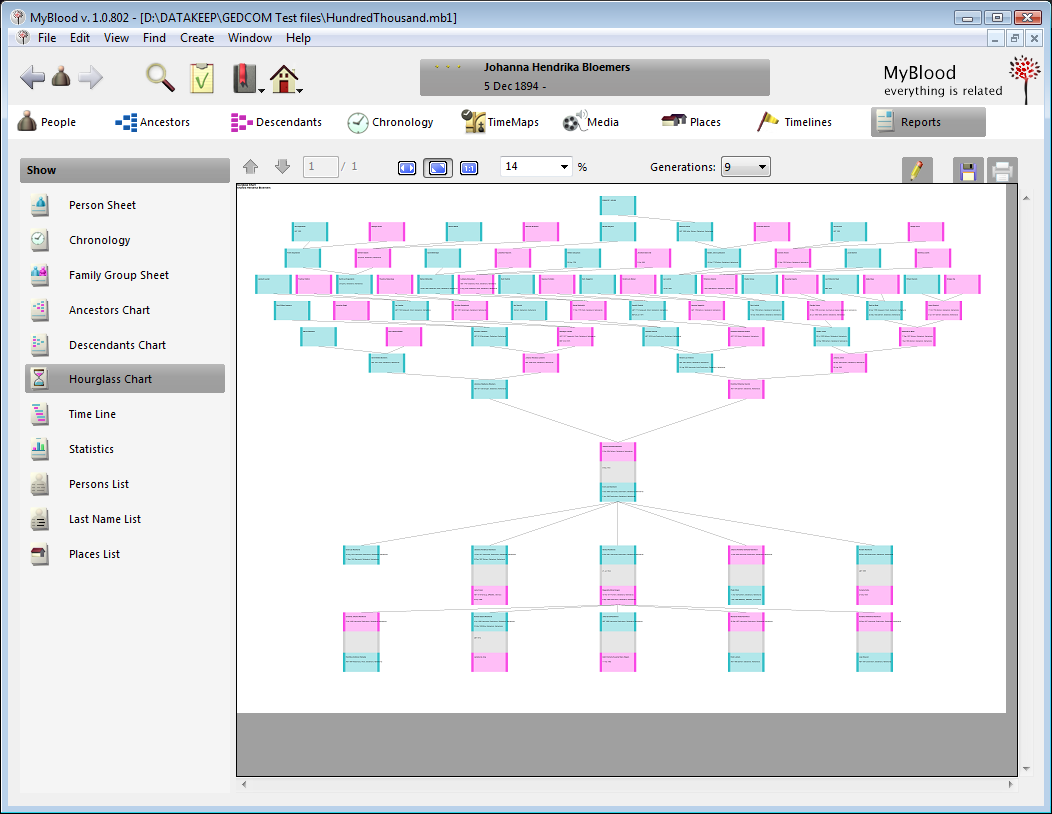Print report with the printer icon

(1002, 170)
